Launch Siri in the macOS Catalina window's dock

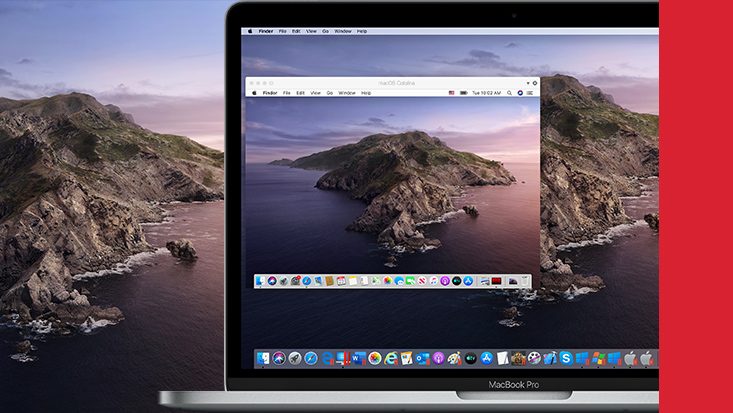click(x=272, y=281)
